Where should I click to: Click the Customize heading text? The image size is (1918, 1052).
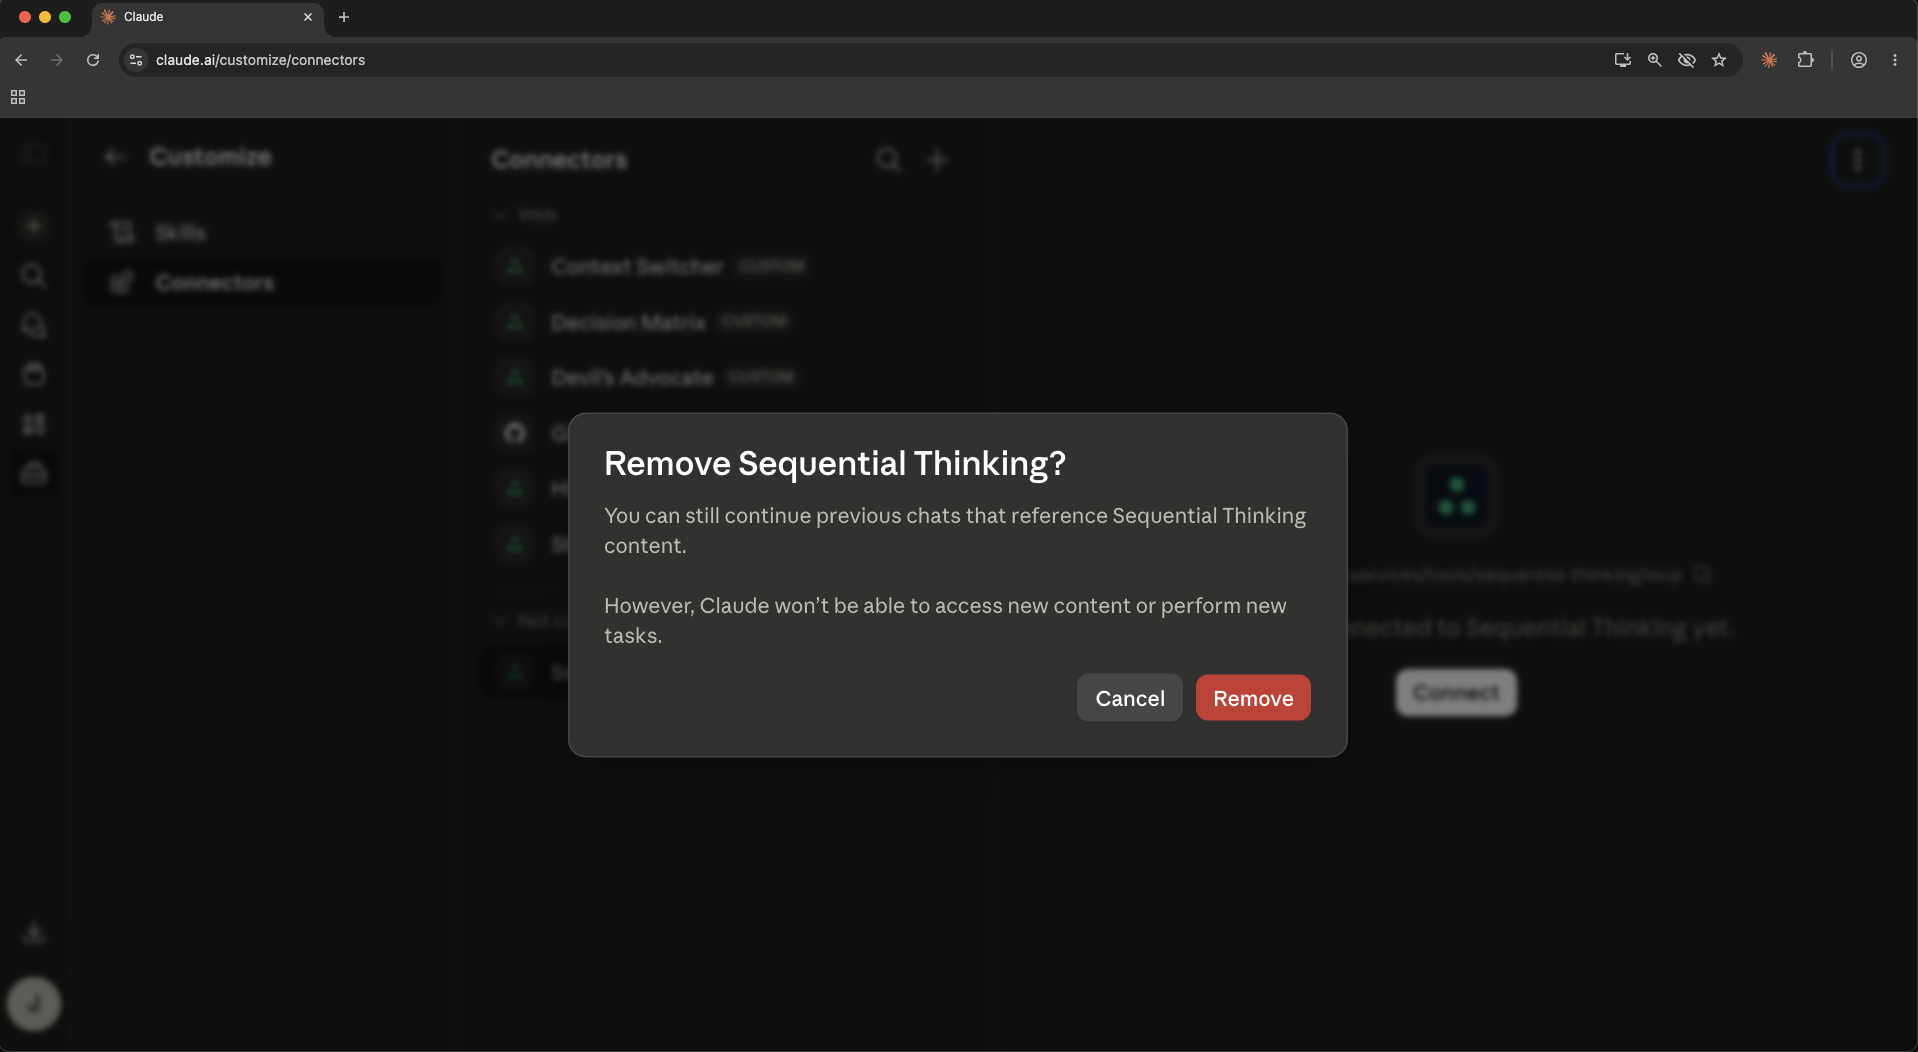210,157
